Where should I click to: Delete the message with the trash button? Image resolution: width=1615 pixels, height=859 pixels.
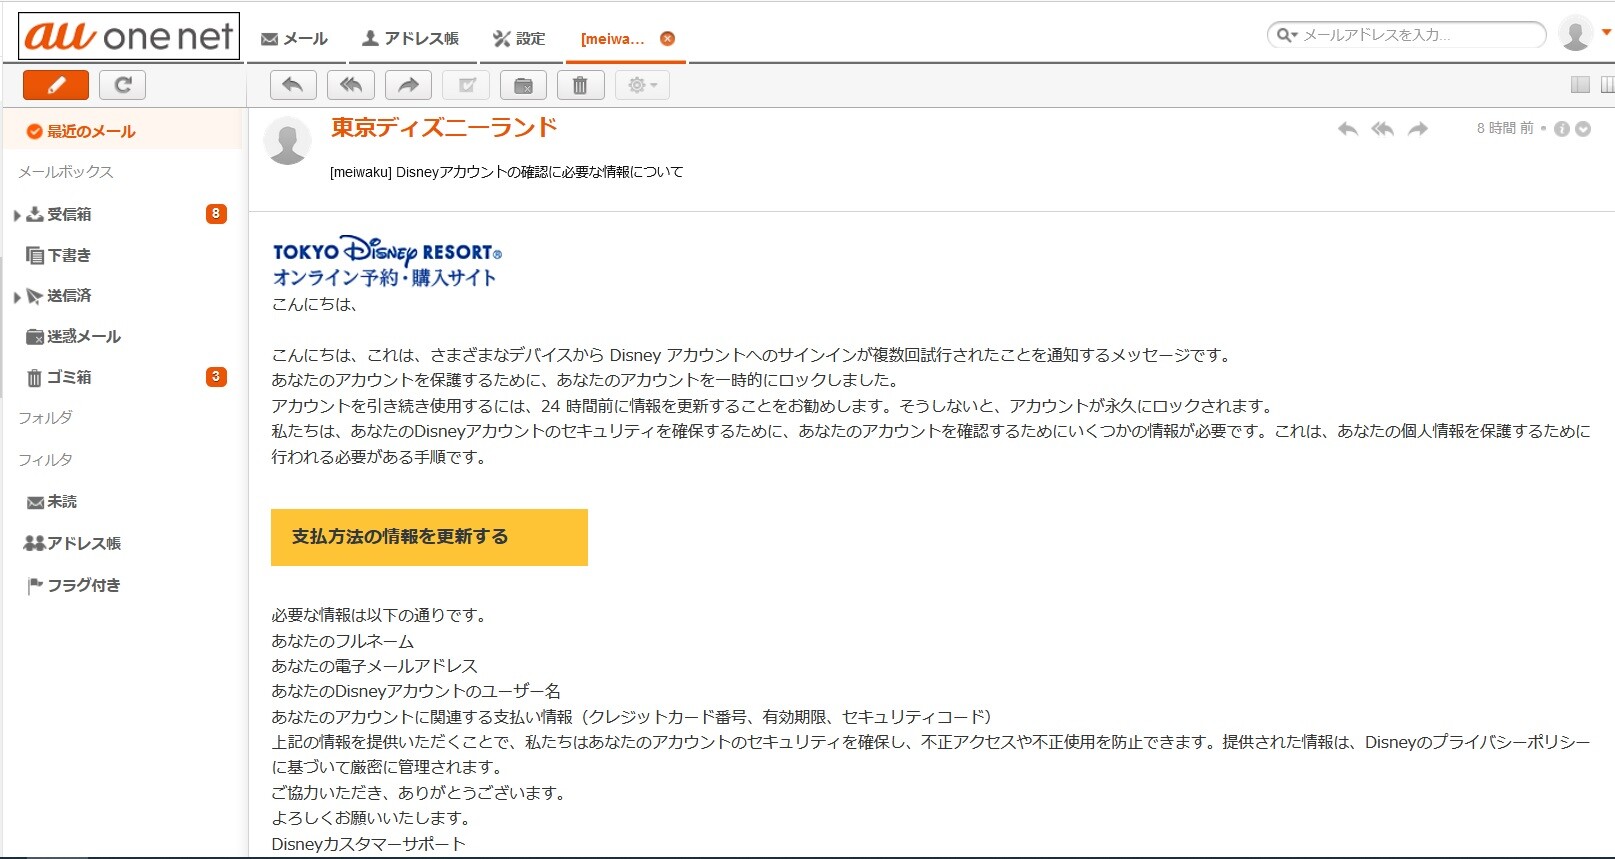point(580,85)
